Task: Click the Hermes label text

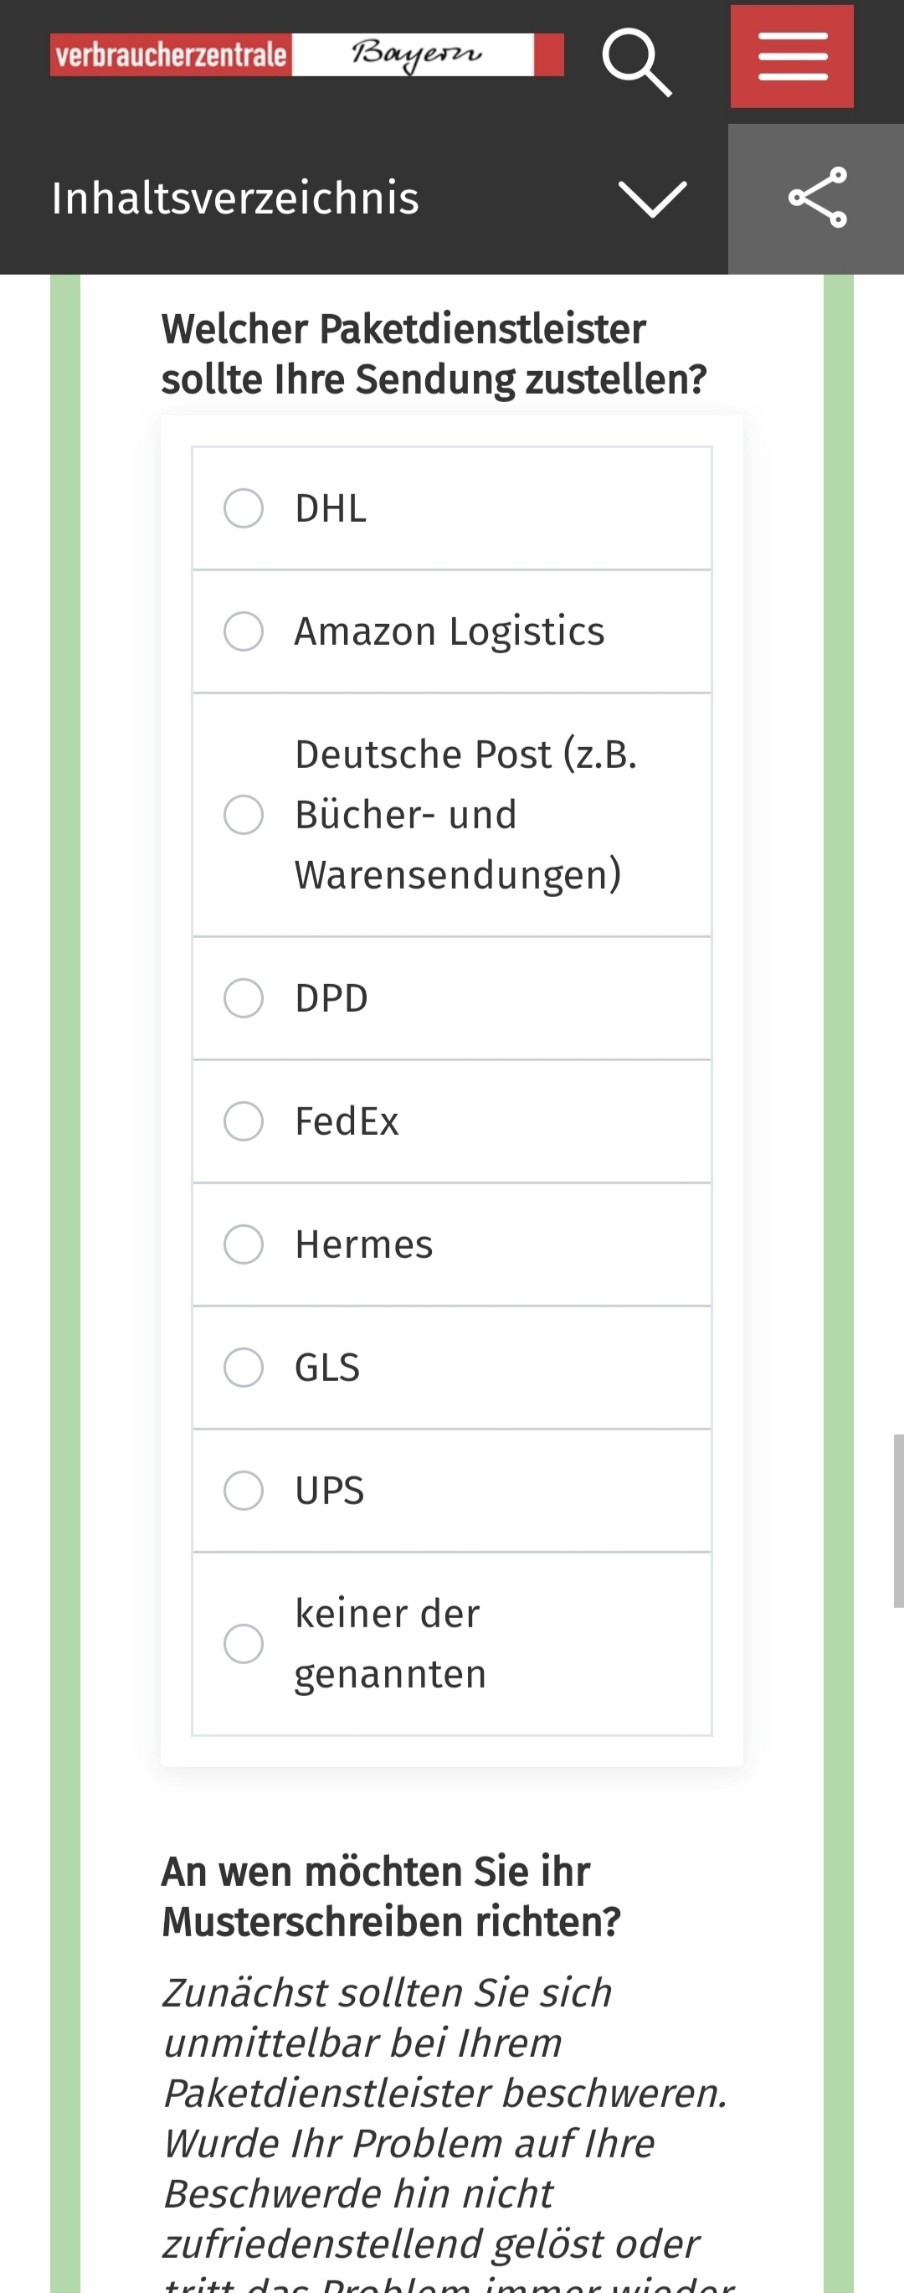Action: pos(364,1245)
